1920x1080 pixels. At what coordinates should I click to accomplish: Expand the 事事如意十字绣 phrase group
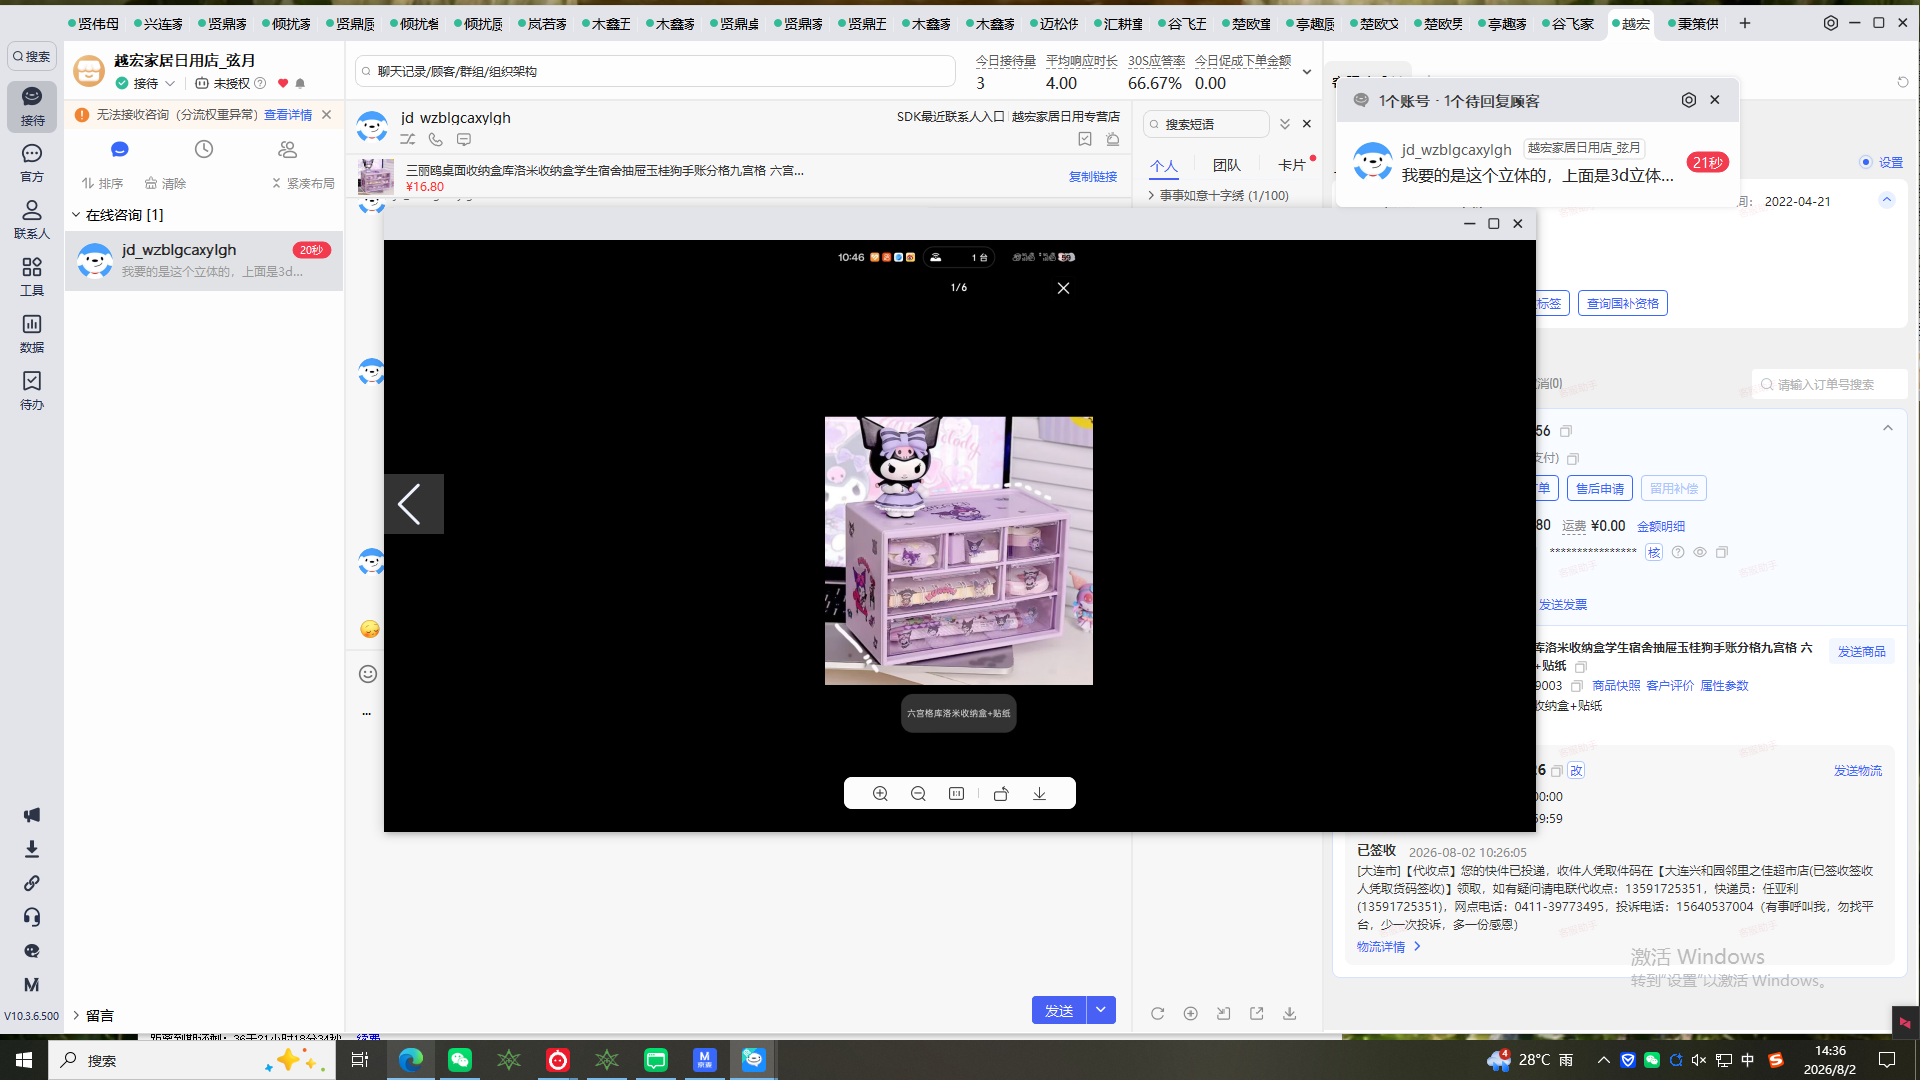[x=1152, y=195]
